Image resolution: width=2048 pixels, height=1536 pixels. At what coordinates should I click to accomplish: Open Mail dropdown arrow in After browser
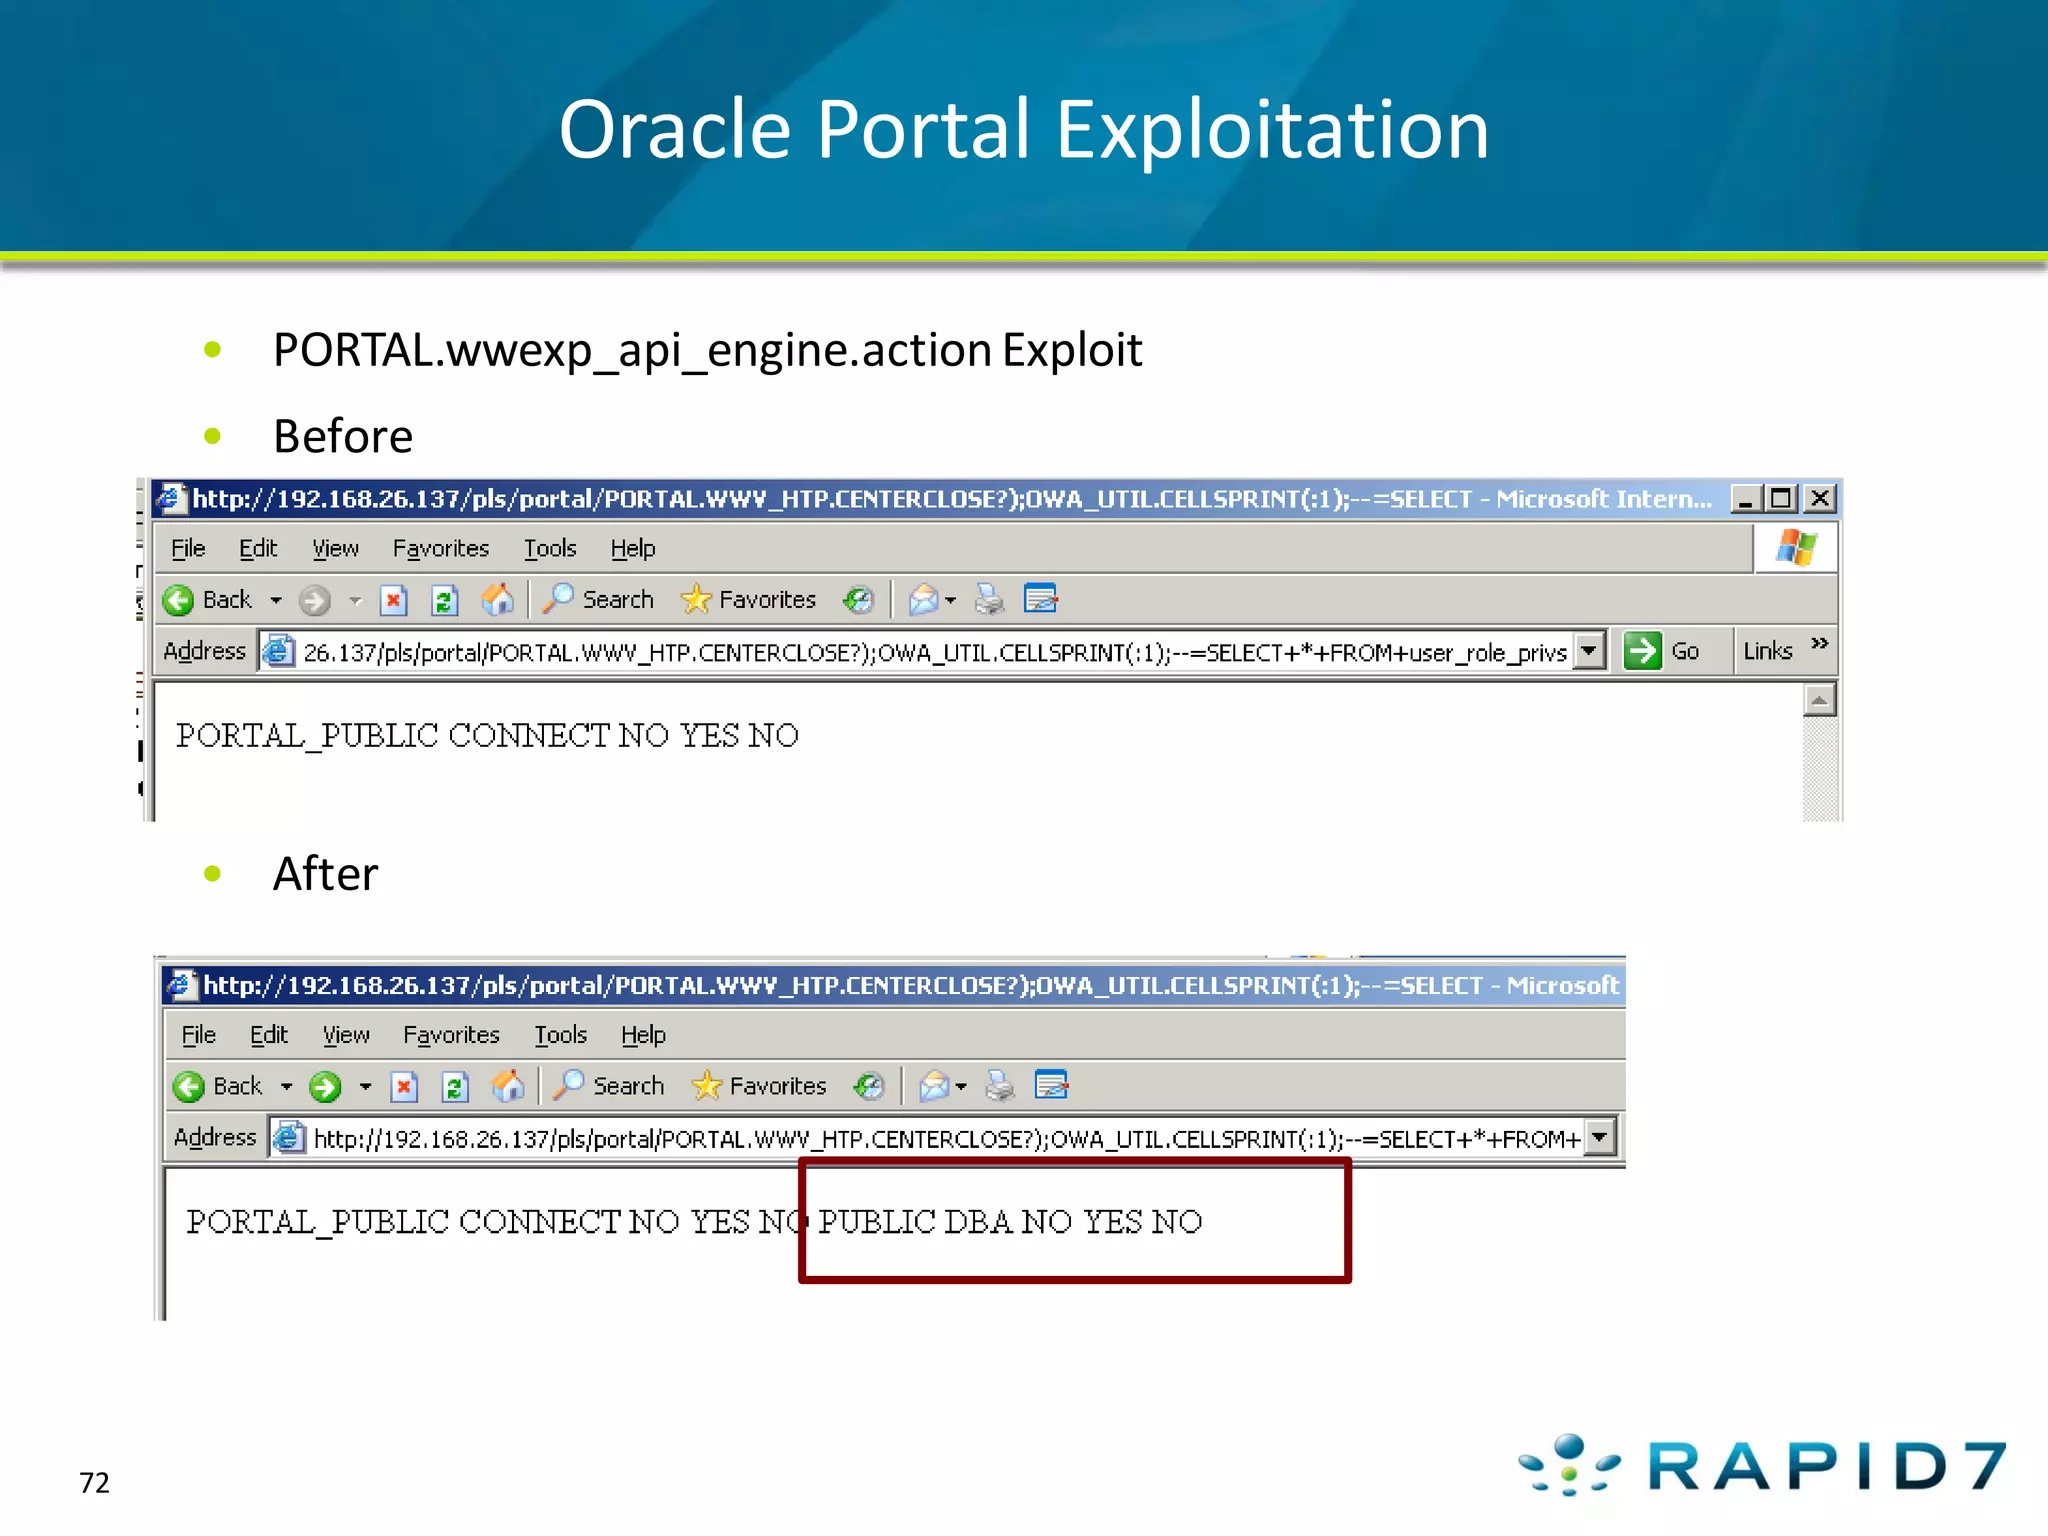(x=962, y=1087)
